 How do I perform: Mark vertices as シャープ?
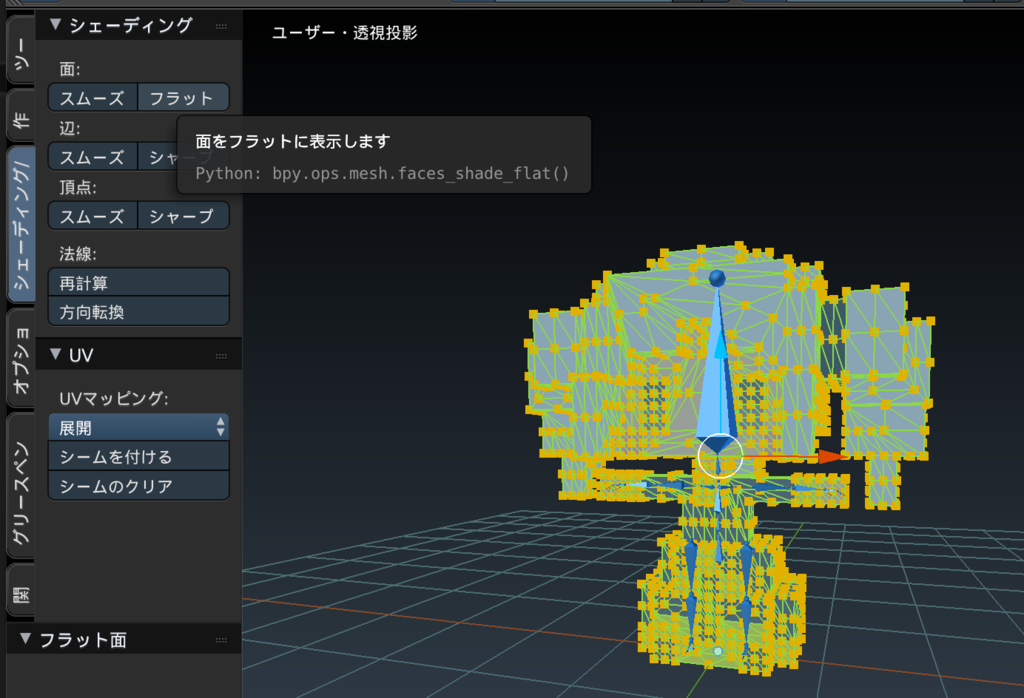(x=184, y=215)
